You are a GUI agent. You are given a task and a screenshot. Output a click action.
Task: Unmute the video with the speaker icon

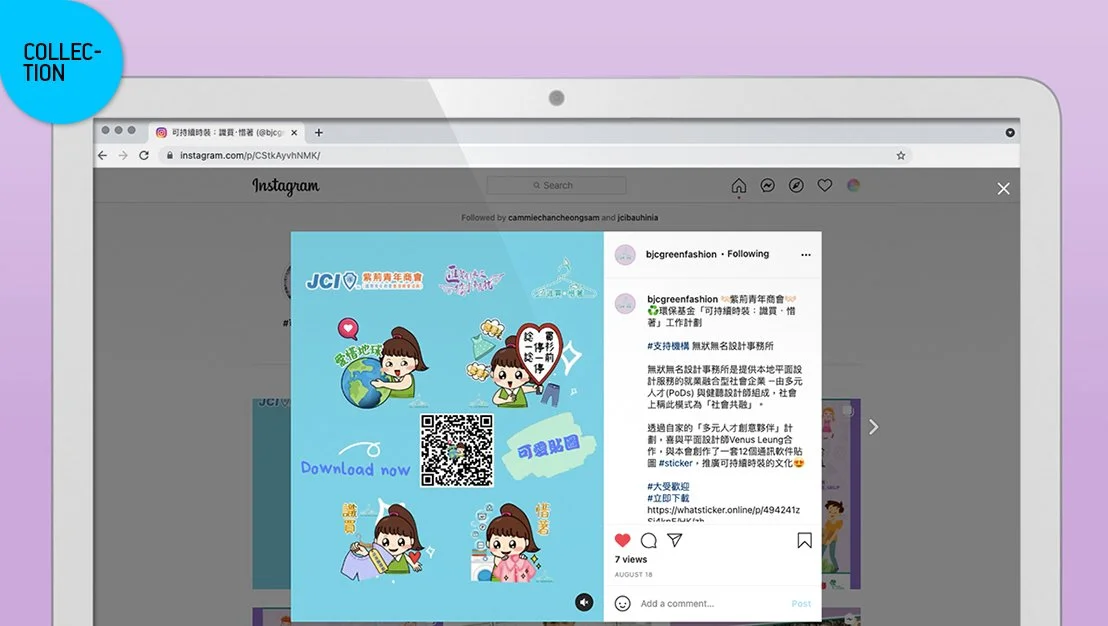pyautogui.click(x=584, y=602)
